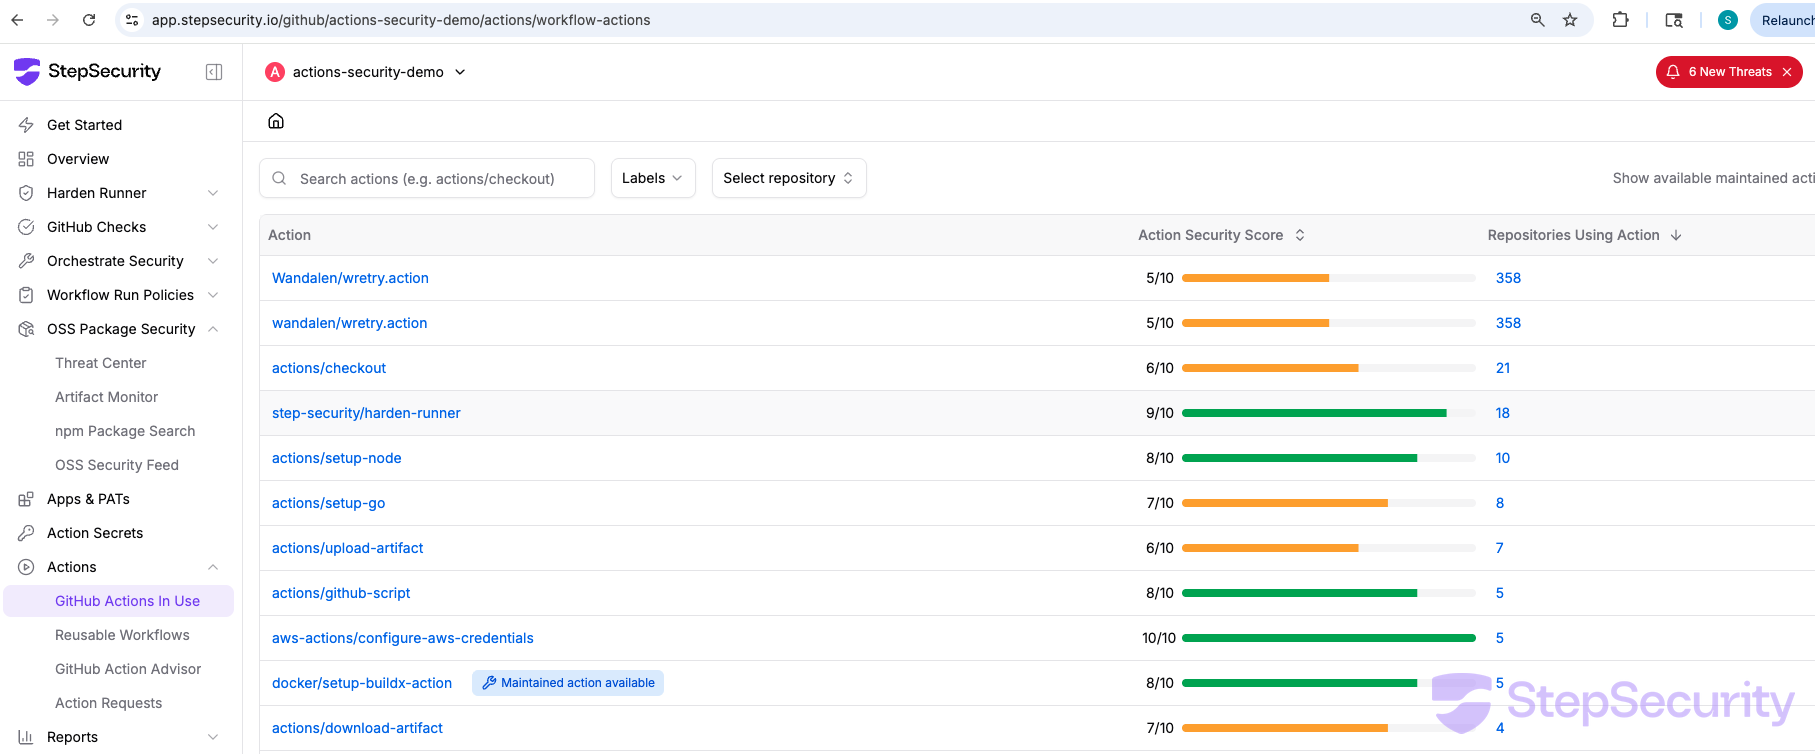Click the Actions play-circle icon

click(x=26, y=567)
